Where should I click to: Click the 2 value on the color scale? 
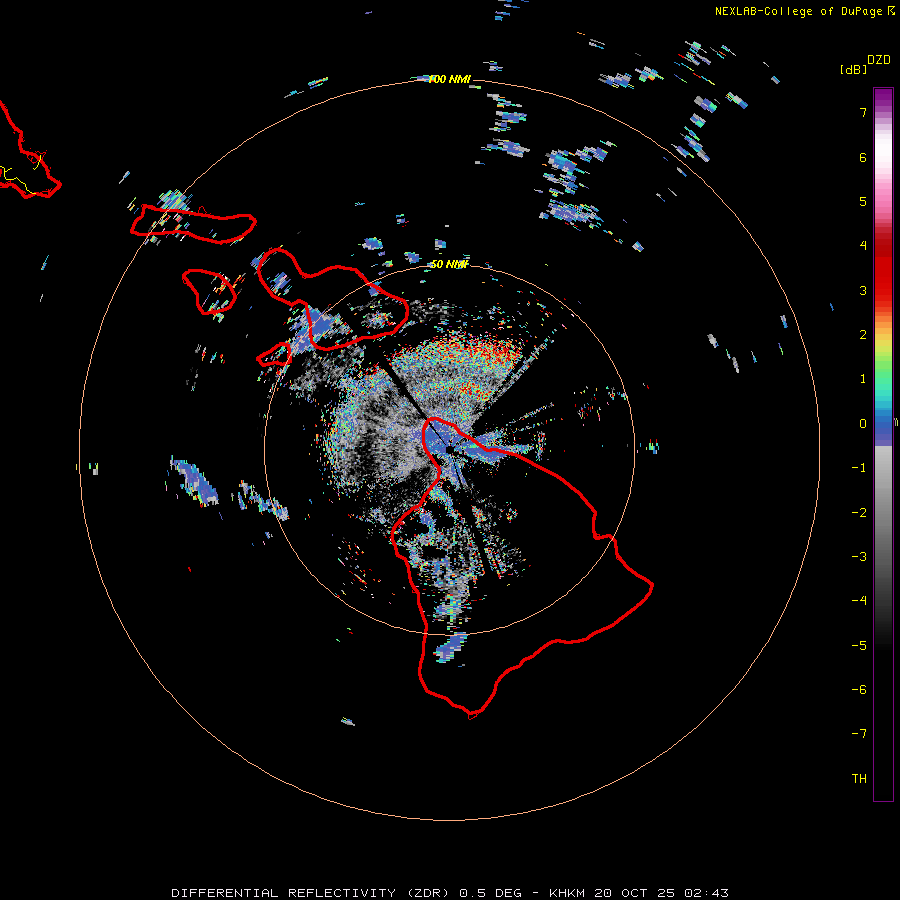click(863, 335)
